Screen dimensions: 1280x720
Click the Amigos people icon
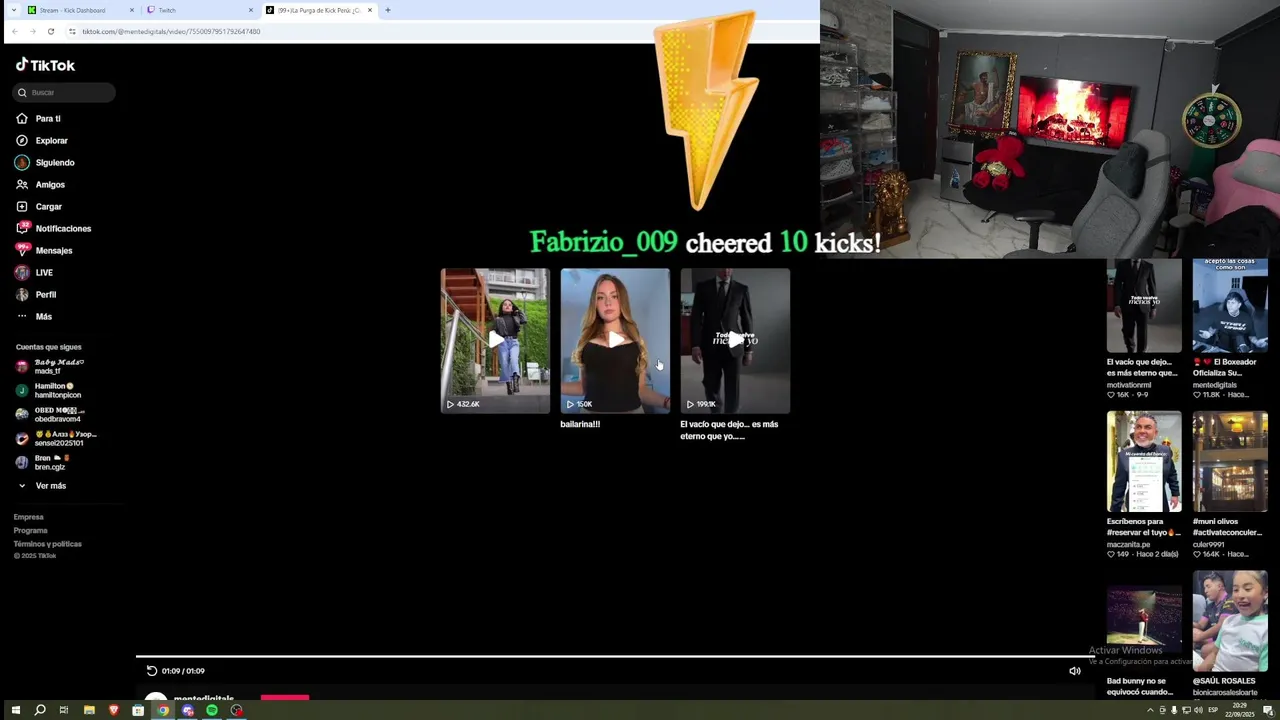click(22, 185)
